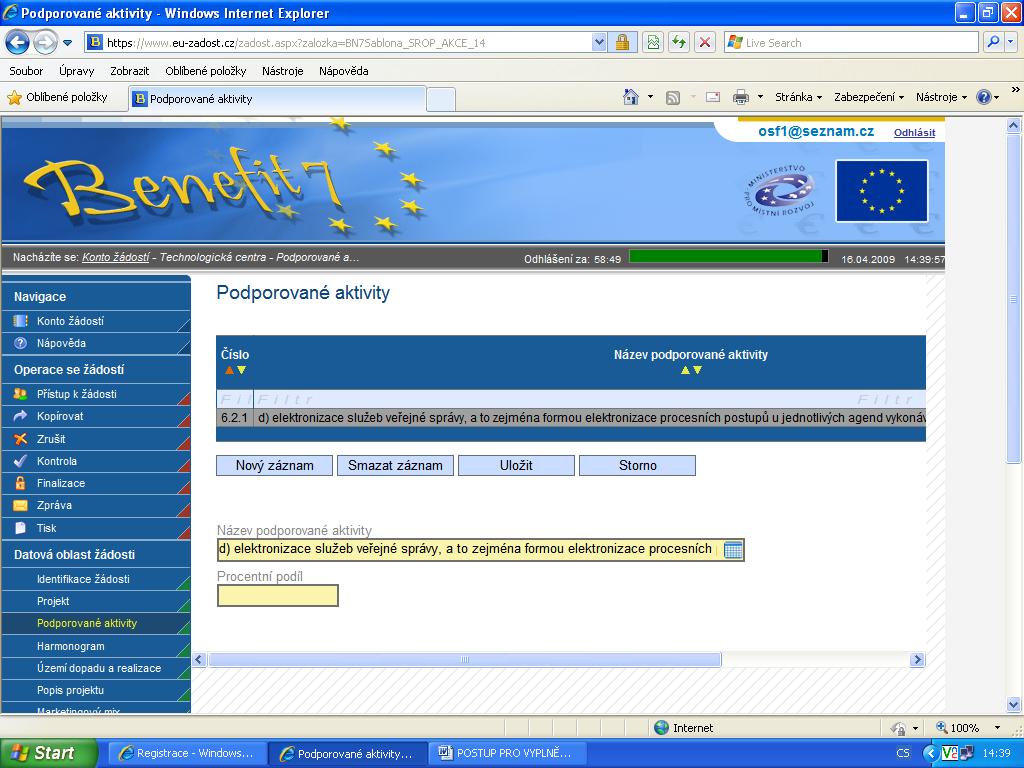The height and width of the screenshot is (768, 1024).
Task: Click the Uložit button
Action: (516, 466)
